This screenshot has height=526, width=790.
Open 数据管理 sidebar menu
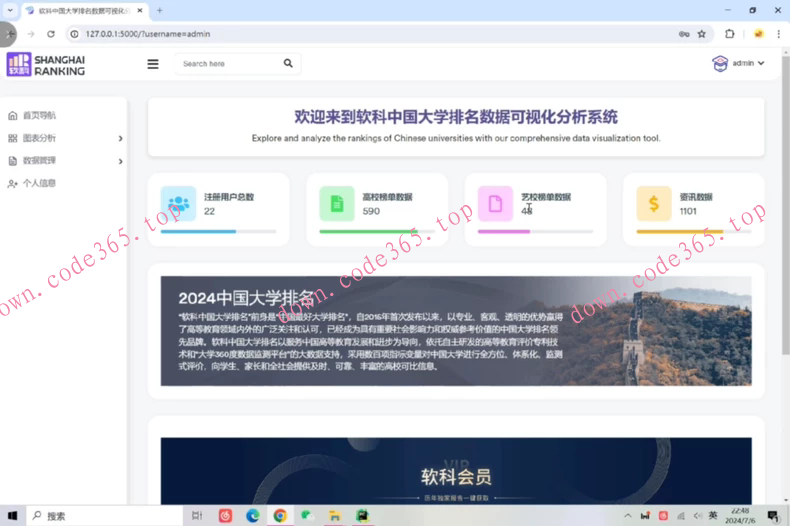(39, 161)
